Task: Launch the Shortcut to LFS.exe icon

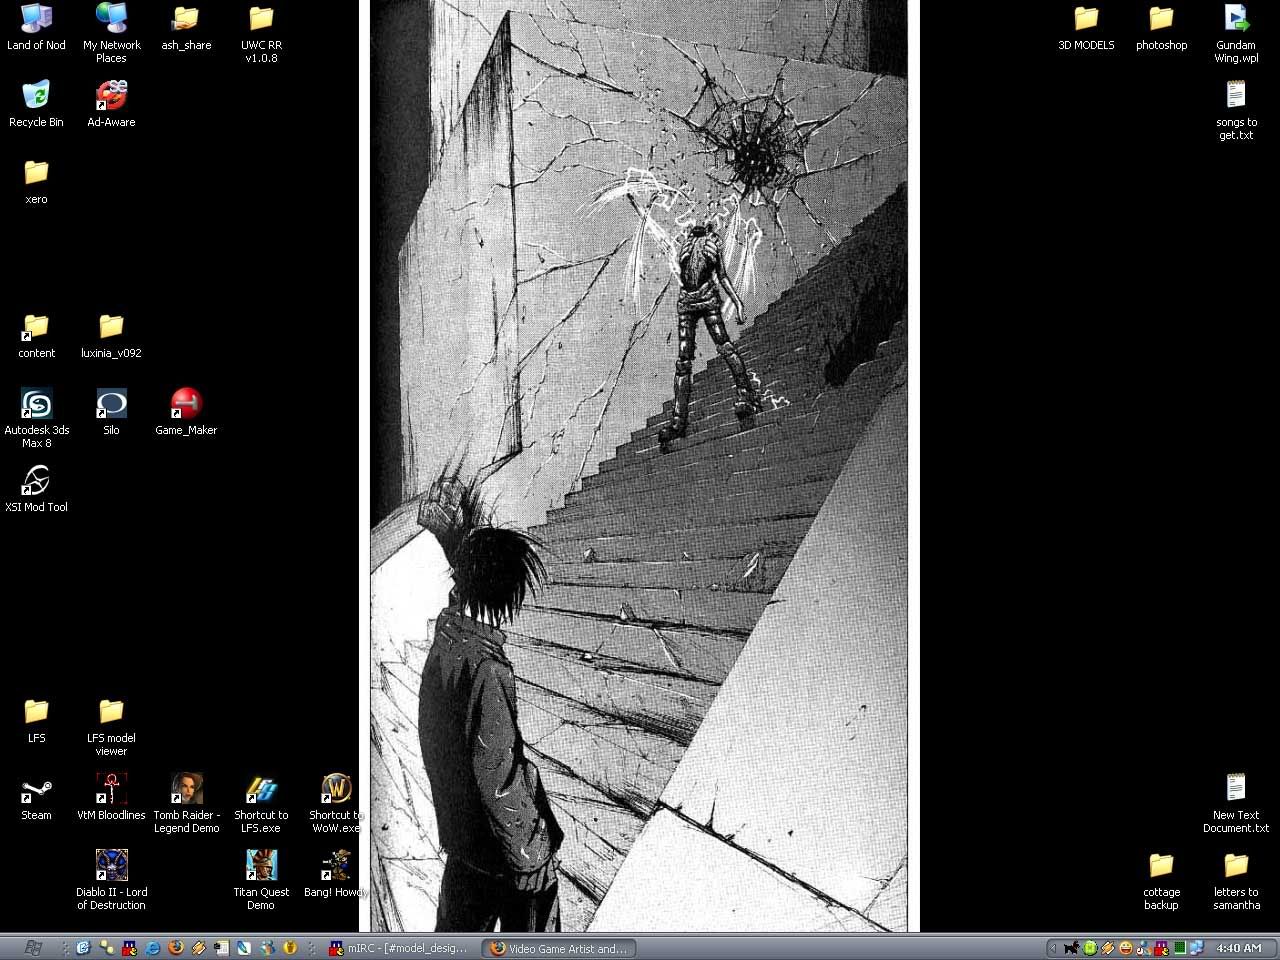Action: [261, 803]
